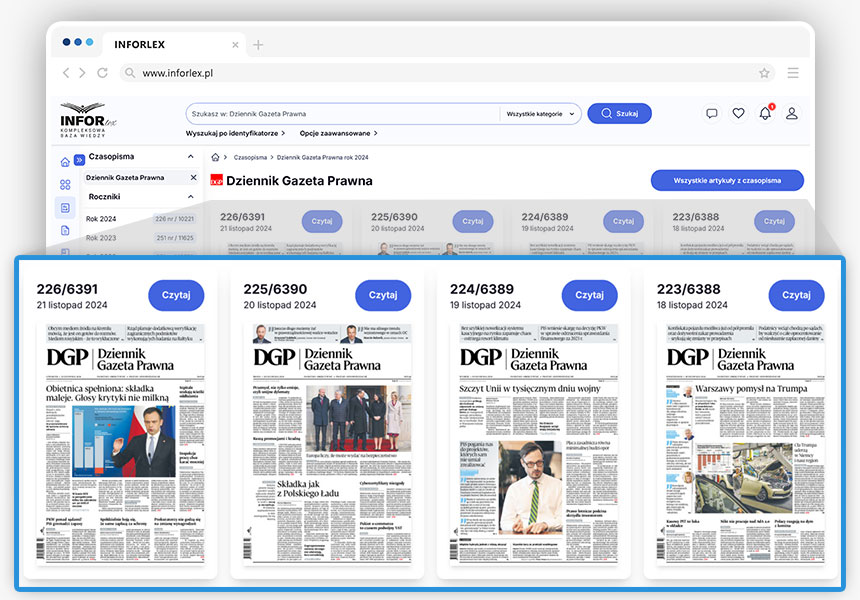Click issue number 225/6390 heading
Viewport: 860px width, 600px height.
tap(275, 289)
